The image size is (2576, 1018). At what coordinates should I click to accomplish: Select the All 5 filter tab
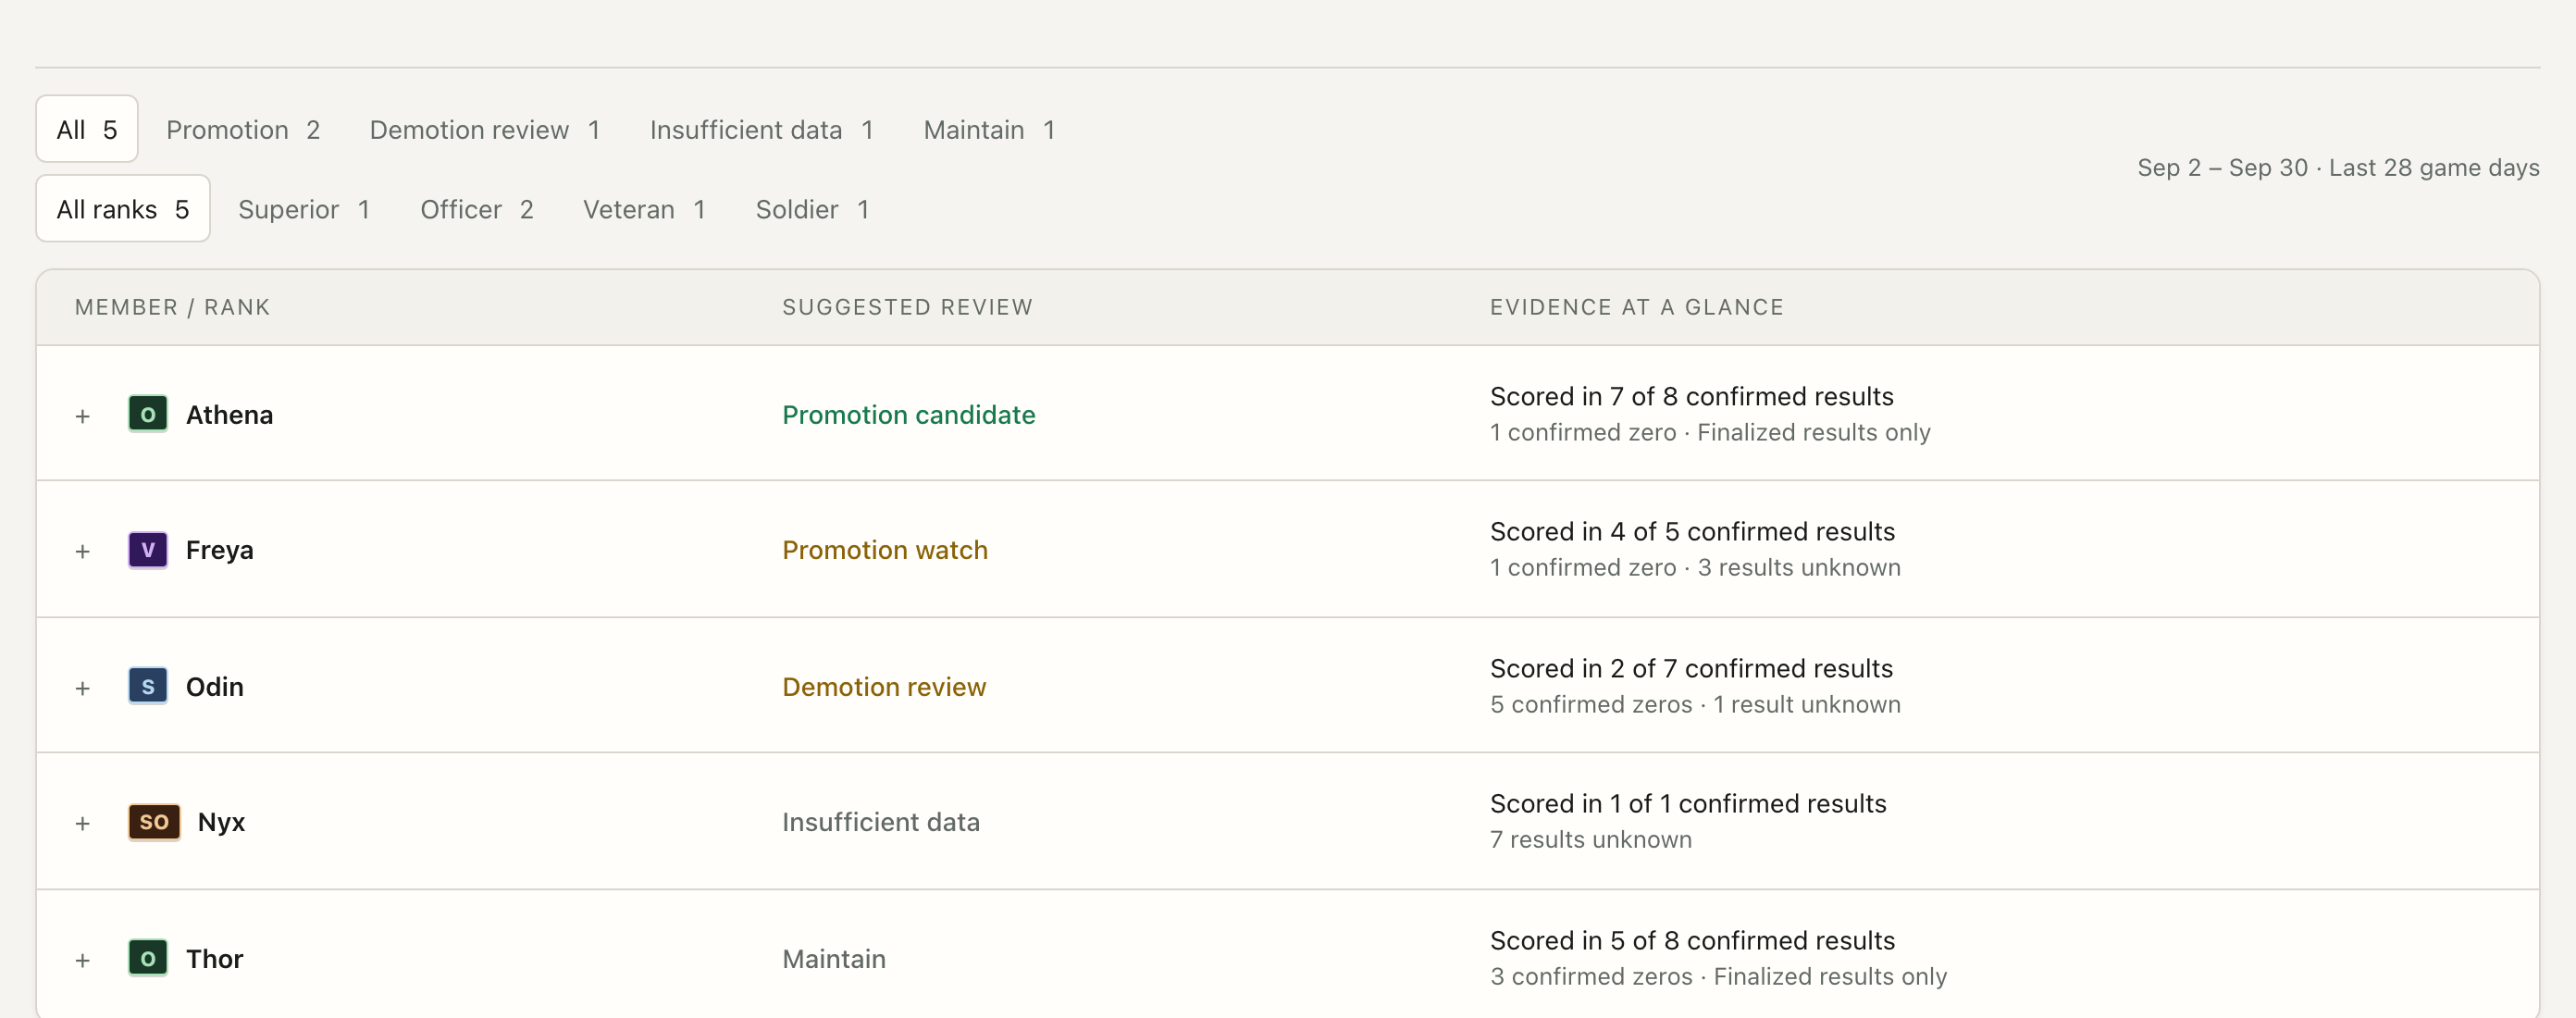pos(87,129)
